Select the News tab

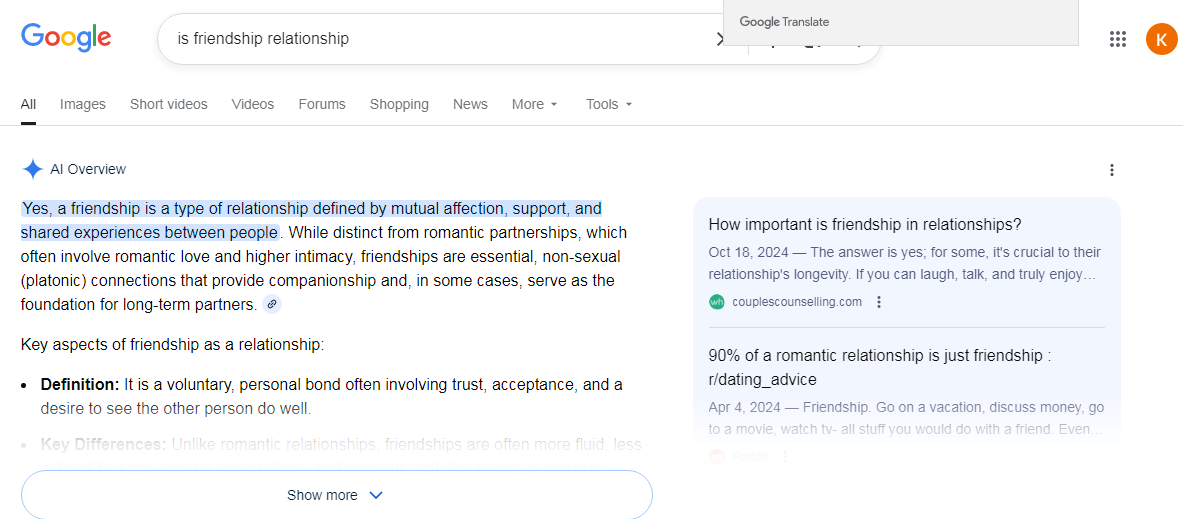[470, 104]
